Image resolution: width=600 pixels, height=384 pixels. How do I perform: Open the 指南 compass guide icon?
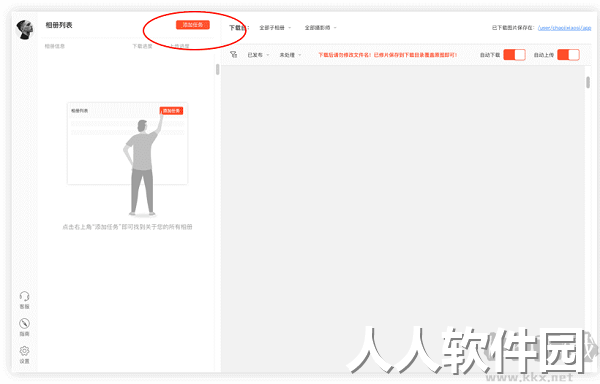24,327
